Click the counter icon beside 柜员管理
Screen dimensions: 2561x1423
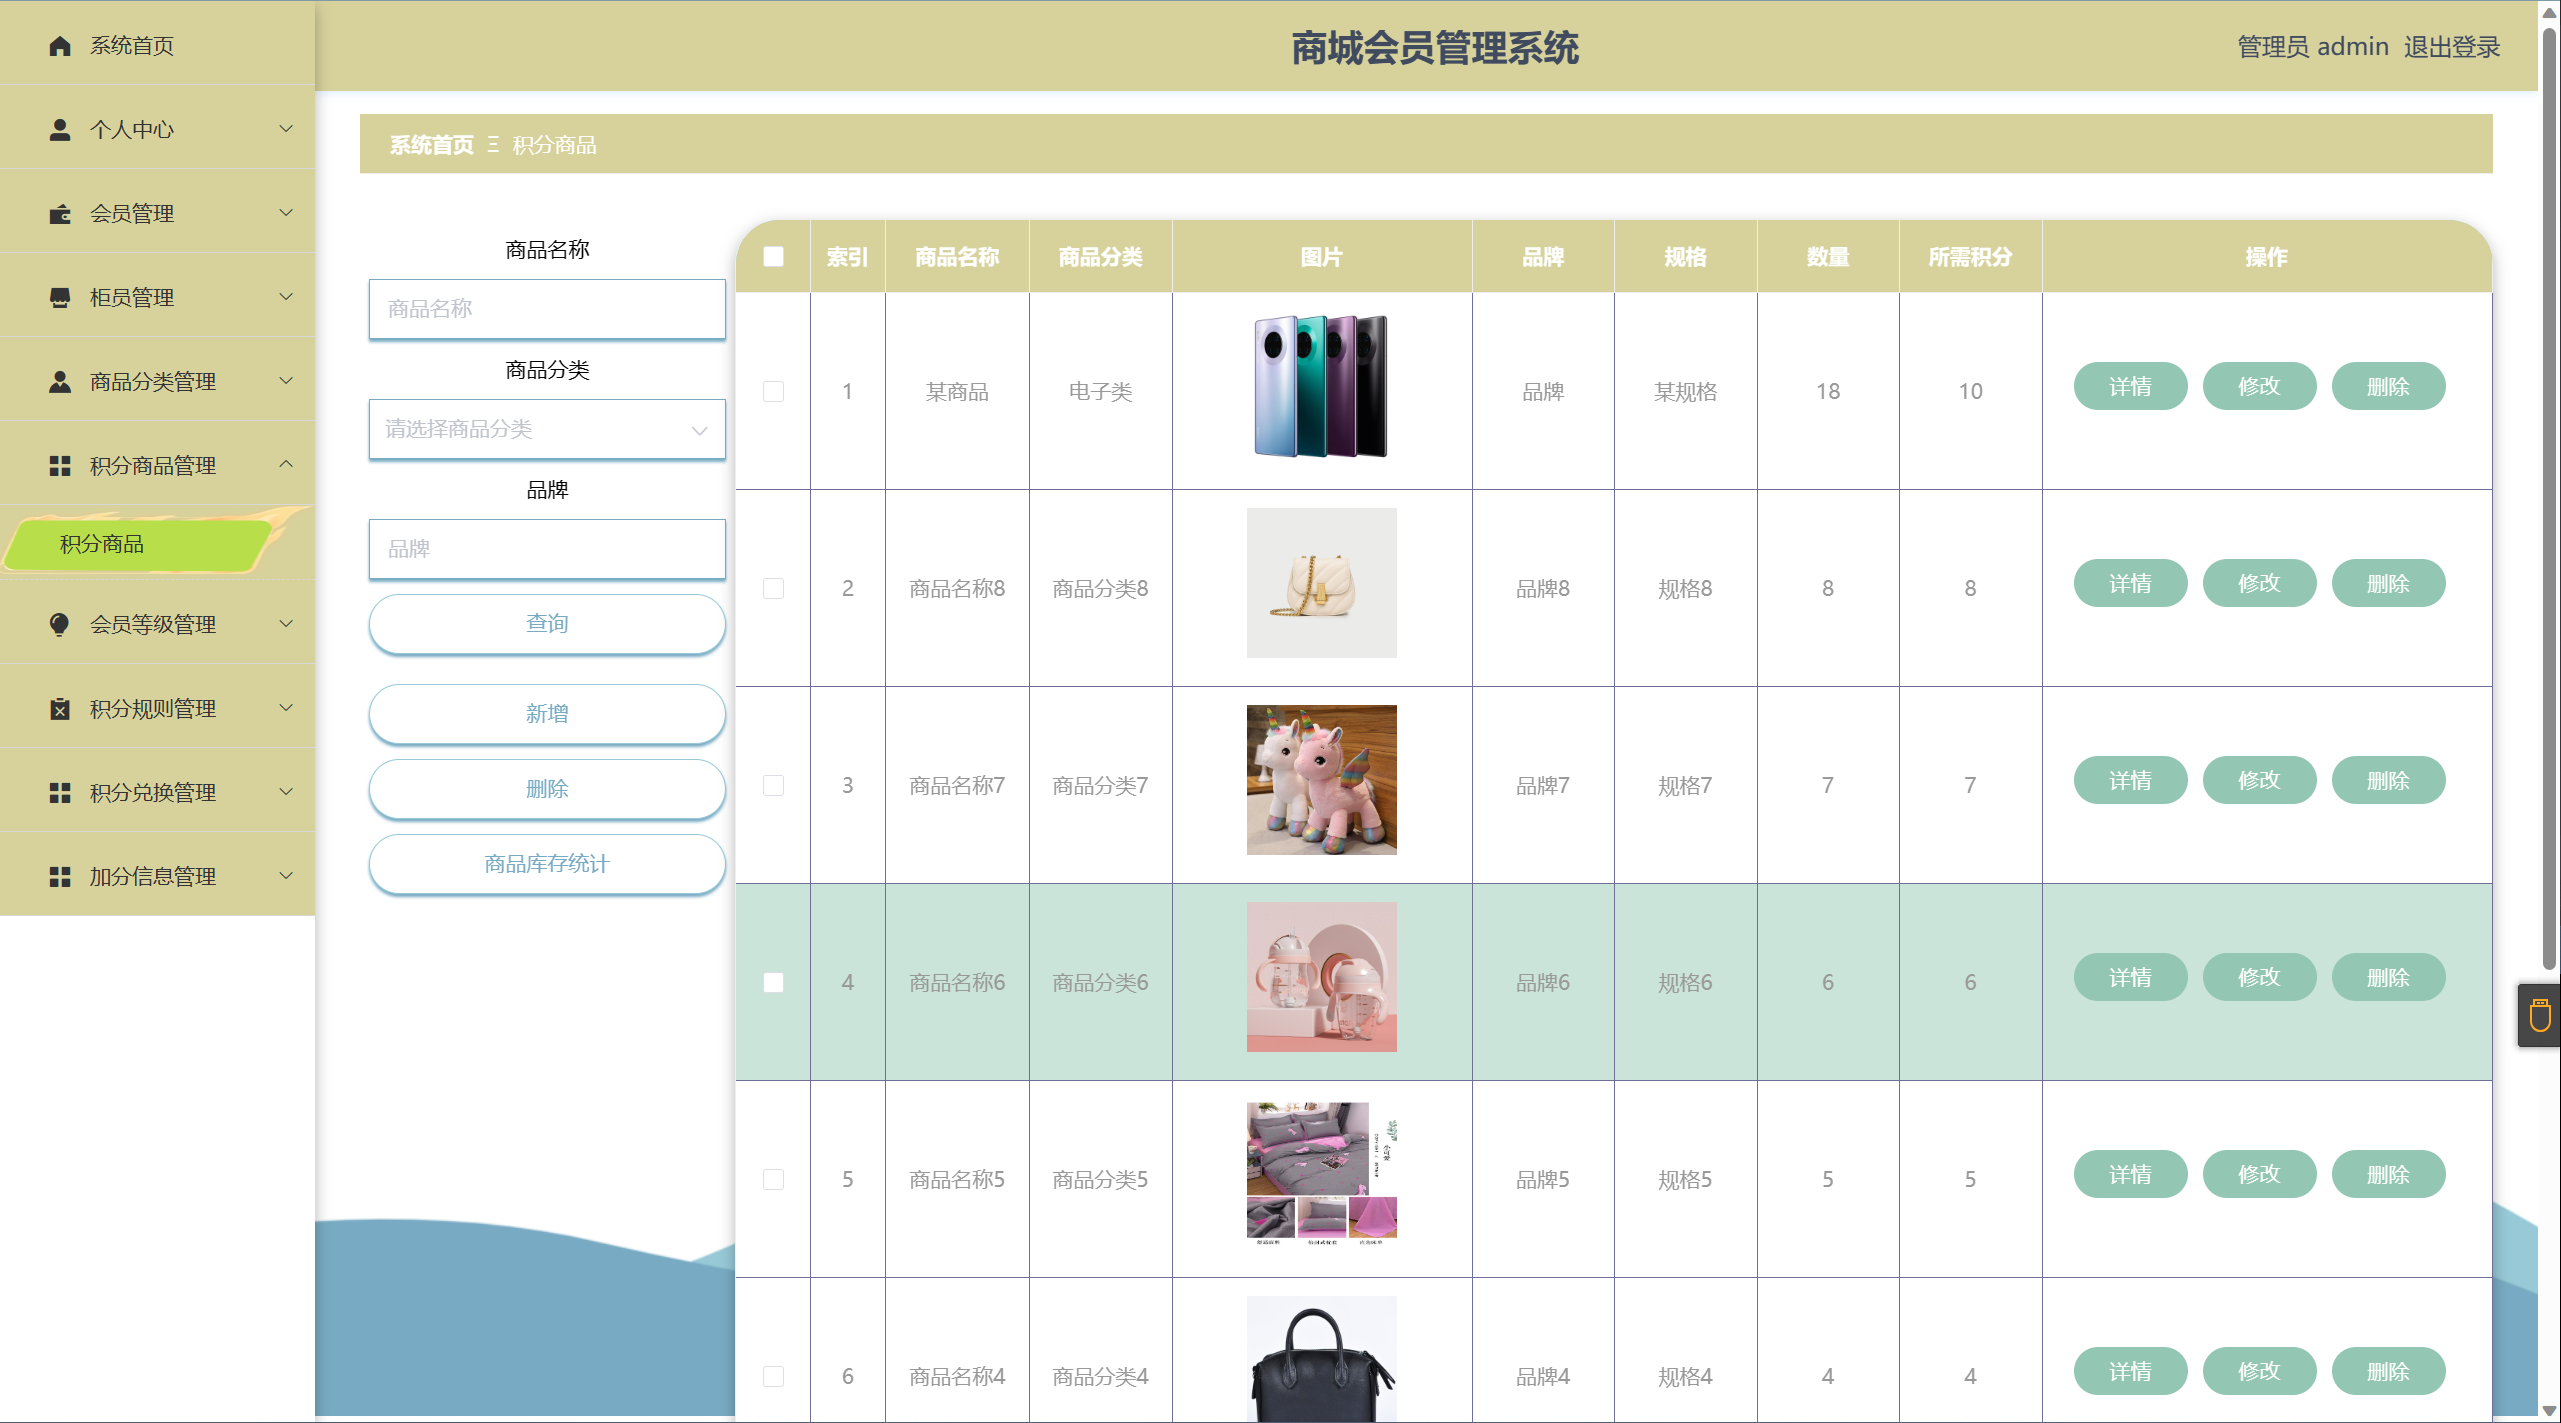(60, 298)
